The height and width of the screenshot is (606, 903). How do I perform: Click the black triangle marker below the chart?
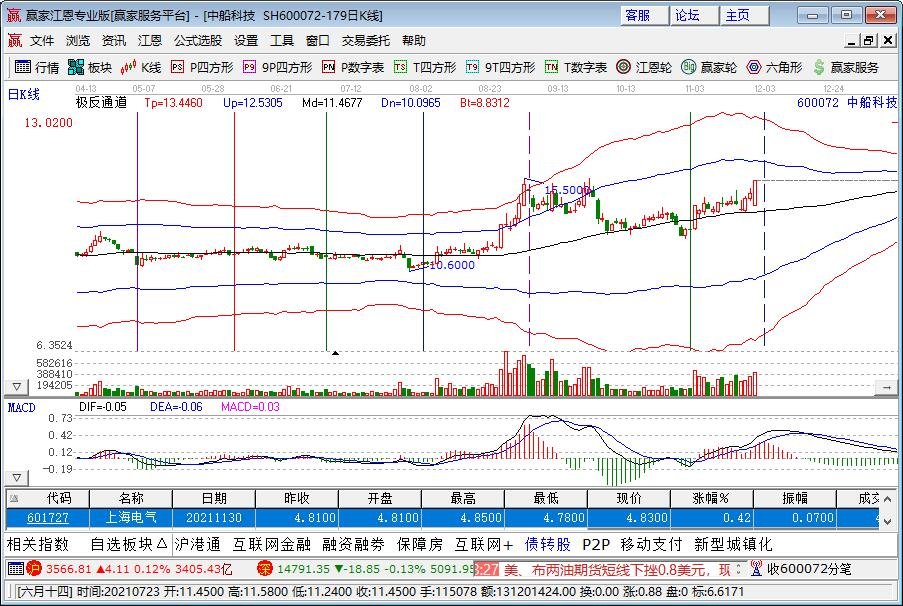pyautogui.click(x=335, y=353)
